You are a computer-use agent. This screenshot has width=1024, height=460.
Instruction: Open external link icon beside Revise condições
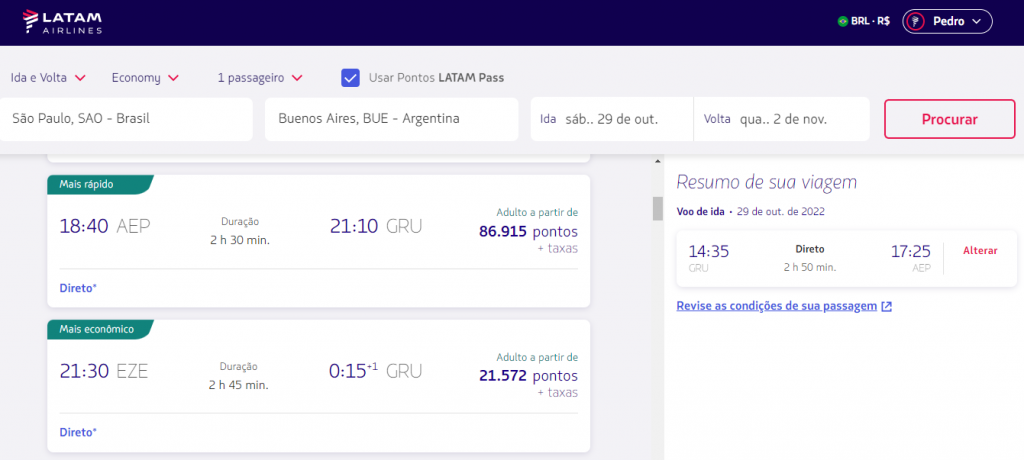[x=887, y=306]
